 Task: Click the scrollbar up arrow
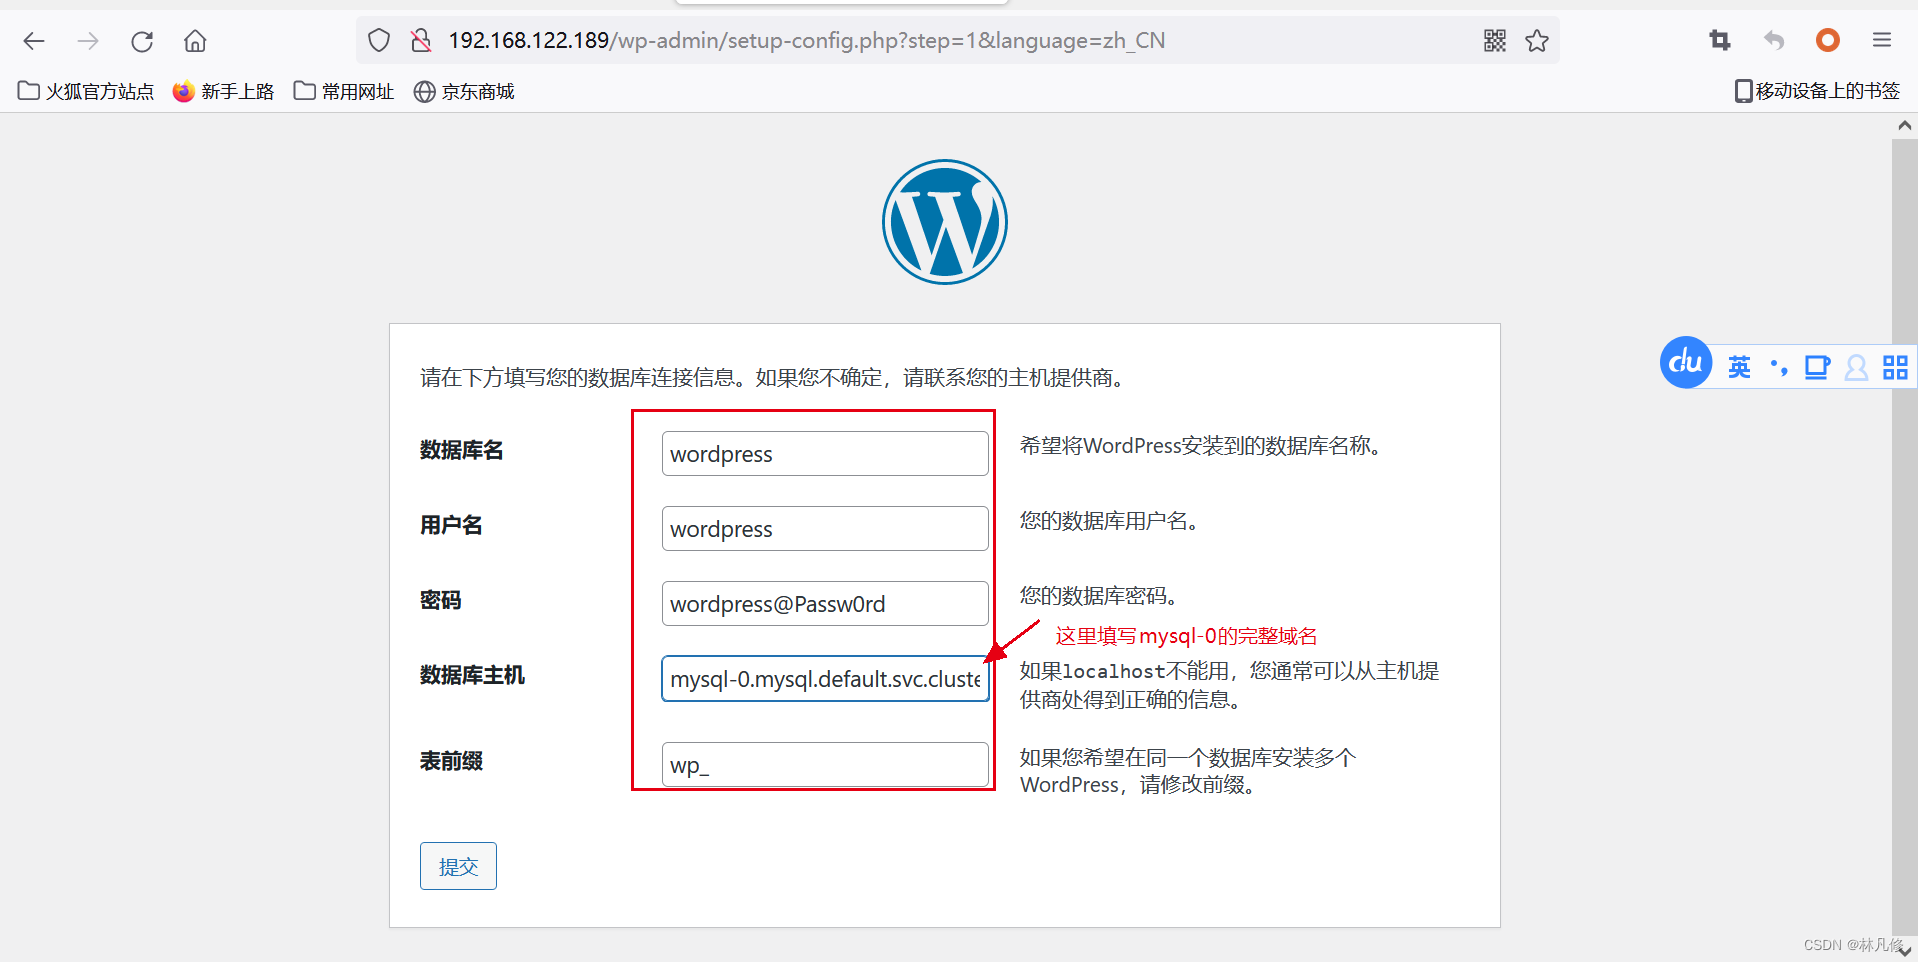(x=1904, y=126)
